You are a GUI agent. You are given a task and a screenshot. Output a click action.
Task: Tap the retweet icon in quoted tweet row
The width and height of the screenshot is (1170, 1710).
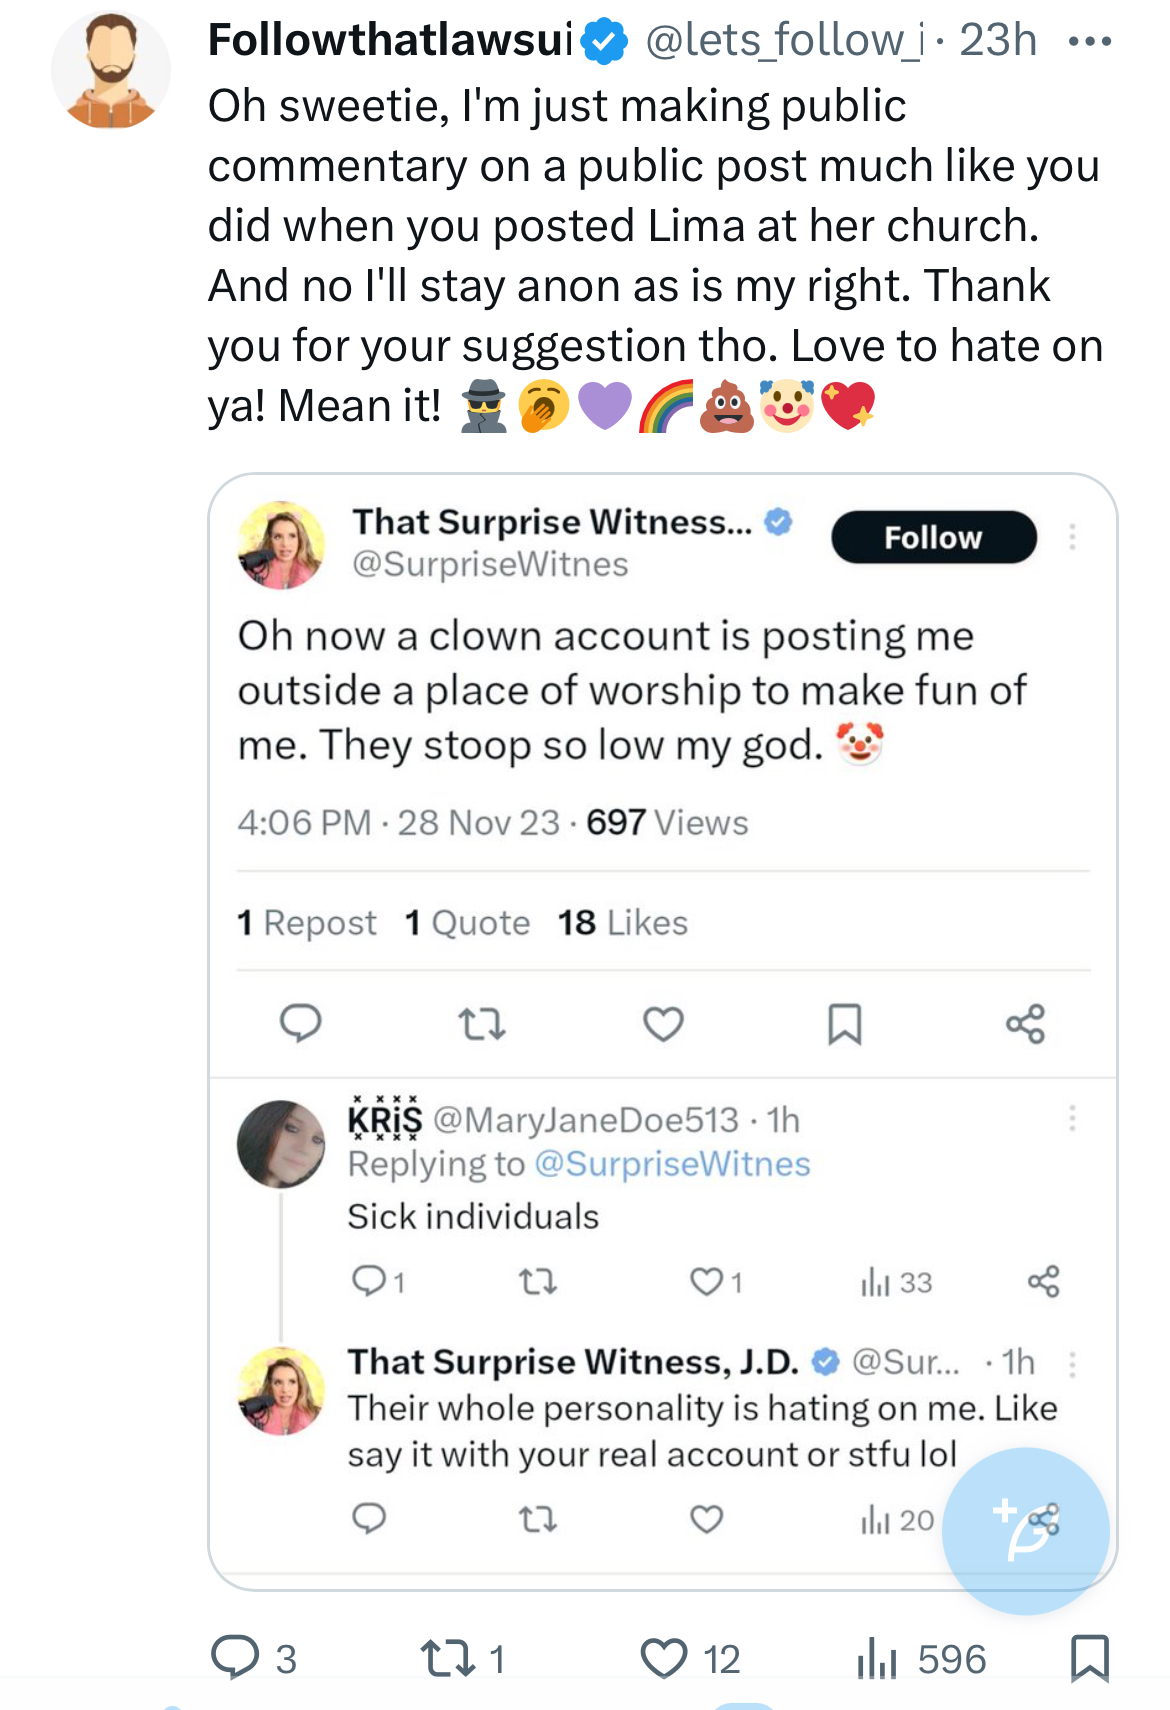(481, 1024)
